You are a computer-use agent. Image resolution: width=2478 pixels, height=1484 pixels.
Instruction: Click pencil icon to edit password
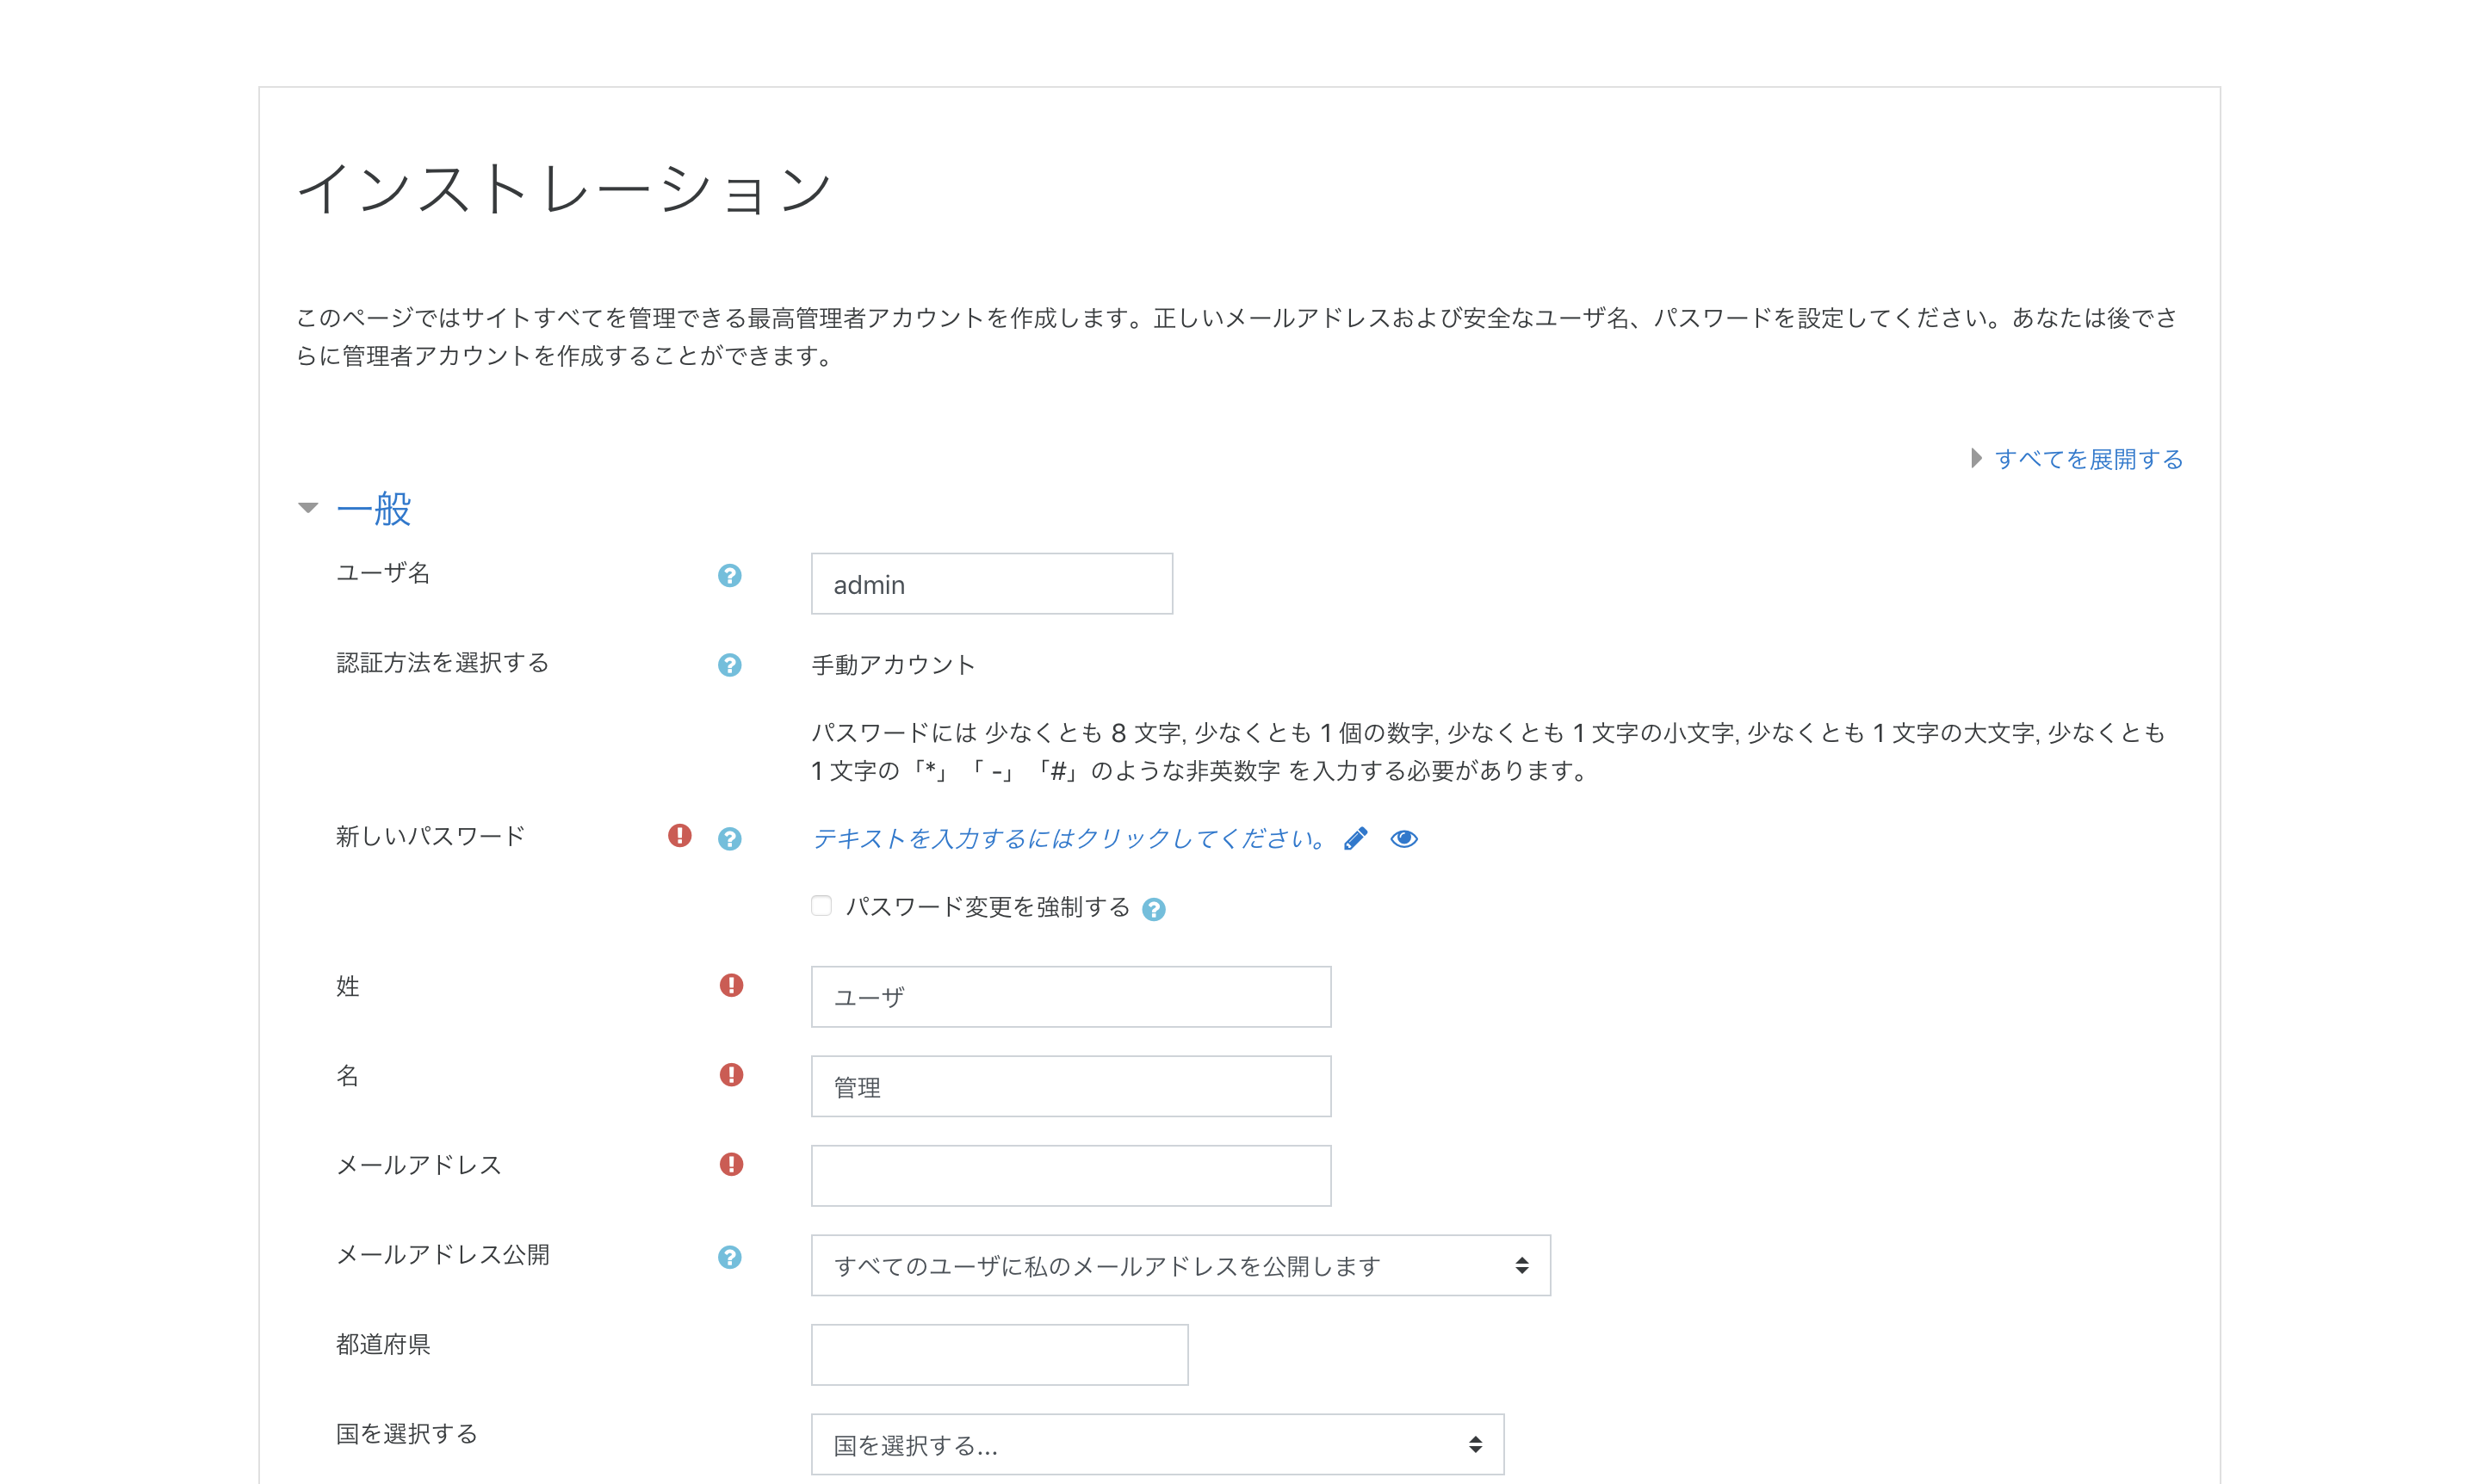pyautogui.click(x=1354, y=838)
